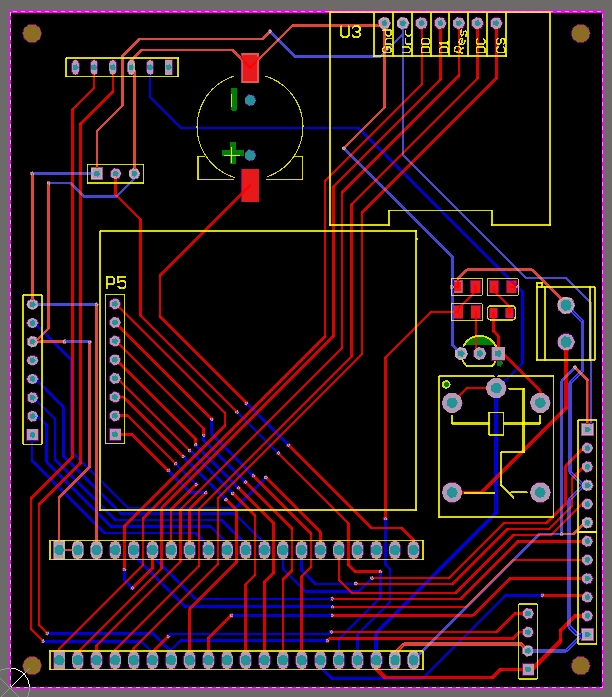
Task: Select the relay's top center pad
Action: tap(496, 388)
